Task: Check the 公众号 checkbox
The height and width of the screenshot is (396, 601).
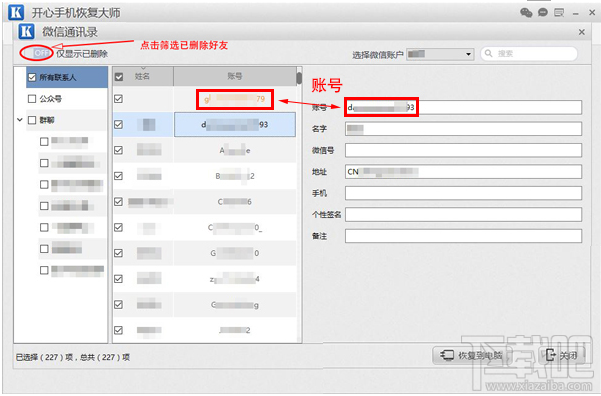Action: (32, 99)
